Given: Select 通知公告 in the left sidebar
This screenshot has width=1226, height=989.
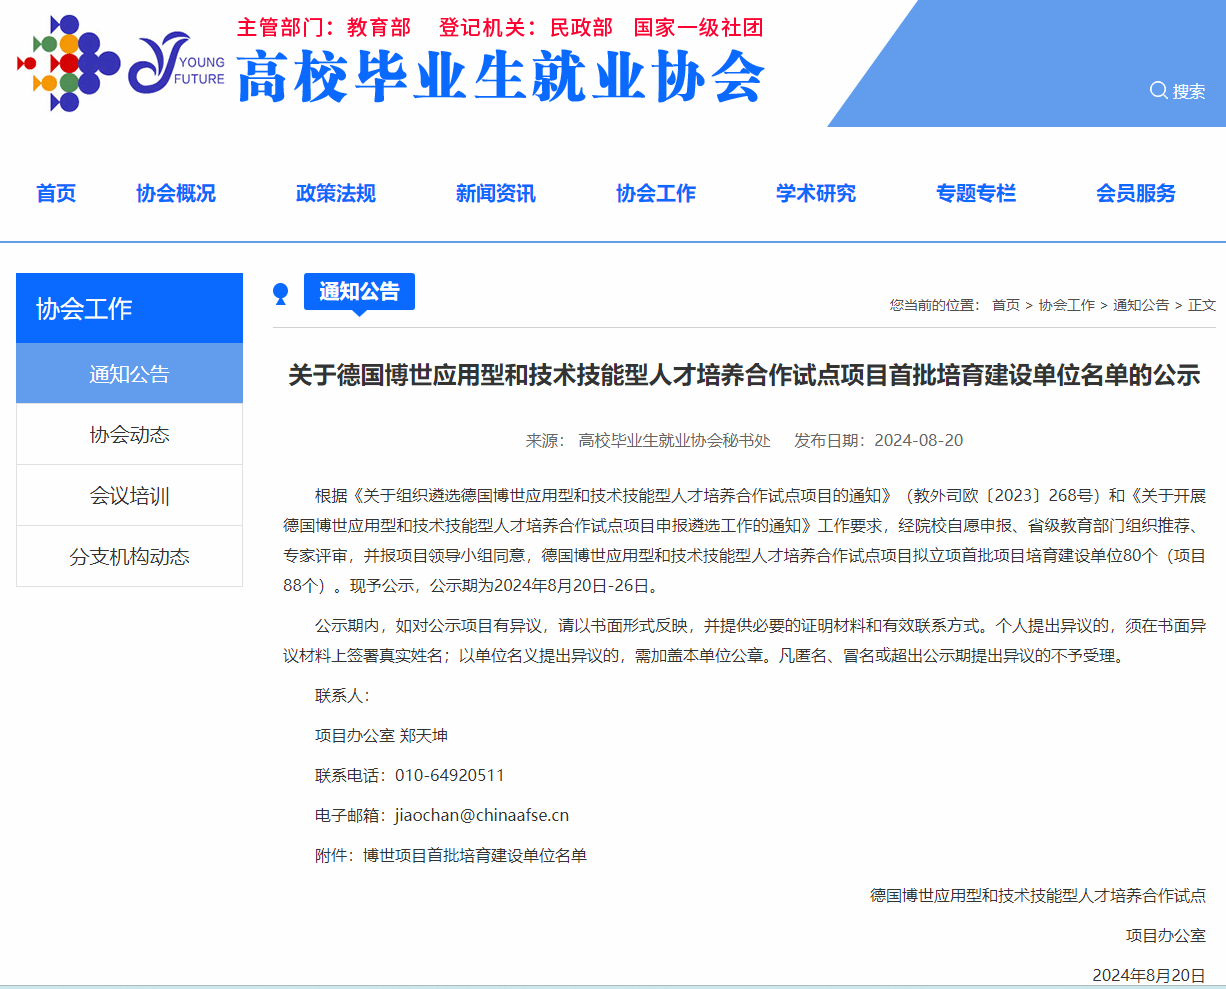Looking at the screenshot, I should click(130, 373).
